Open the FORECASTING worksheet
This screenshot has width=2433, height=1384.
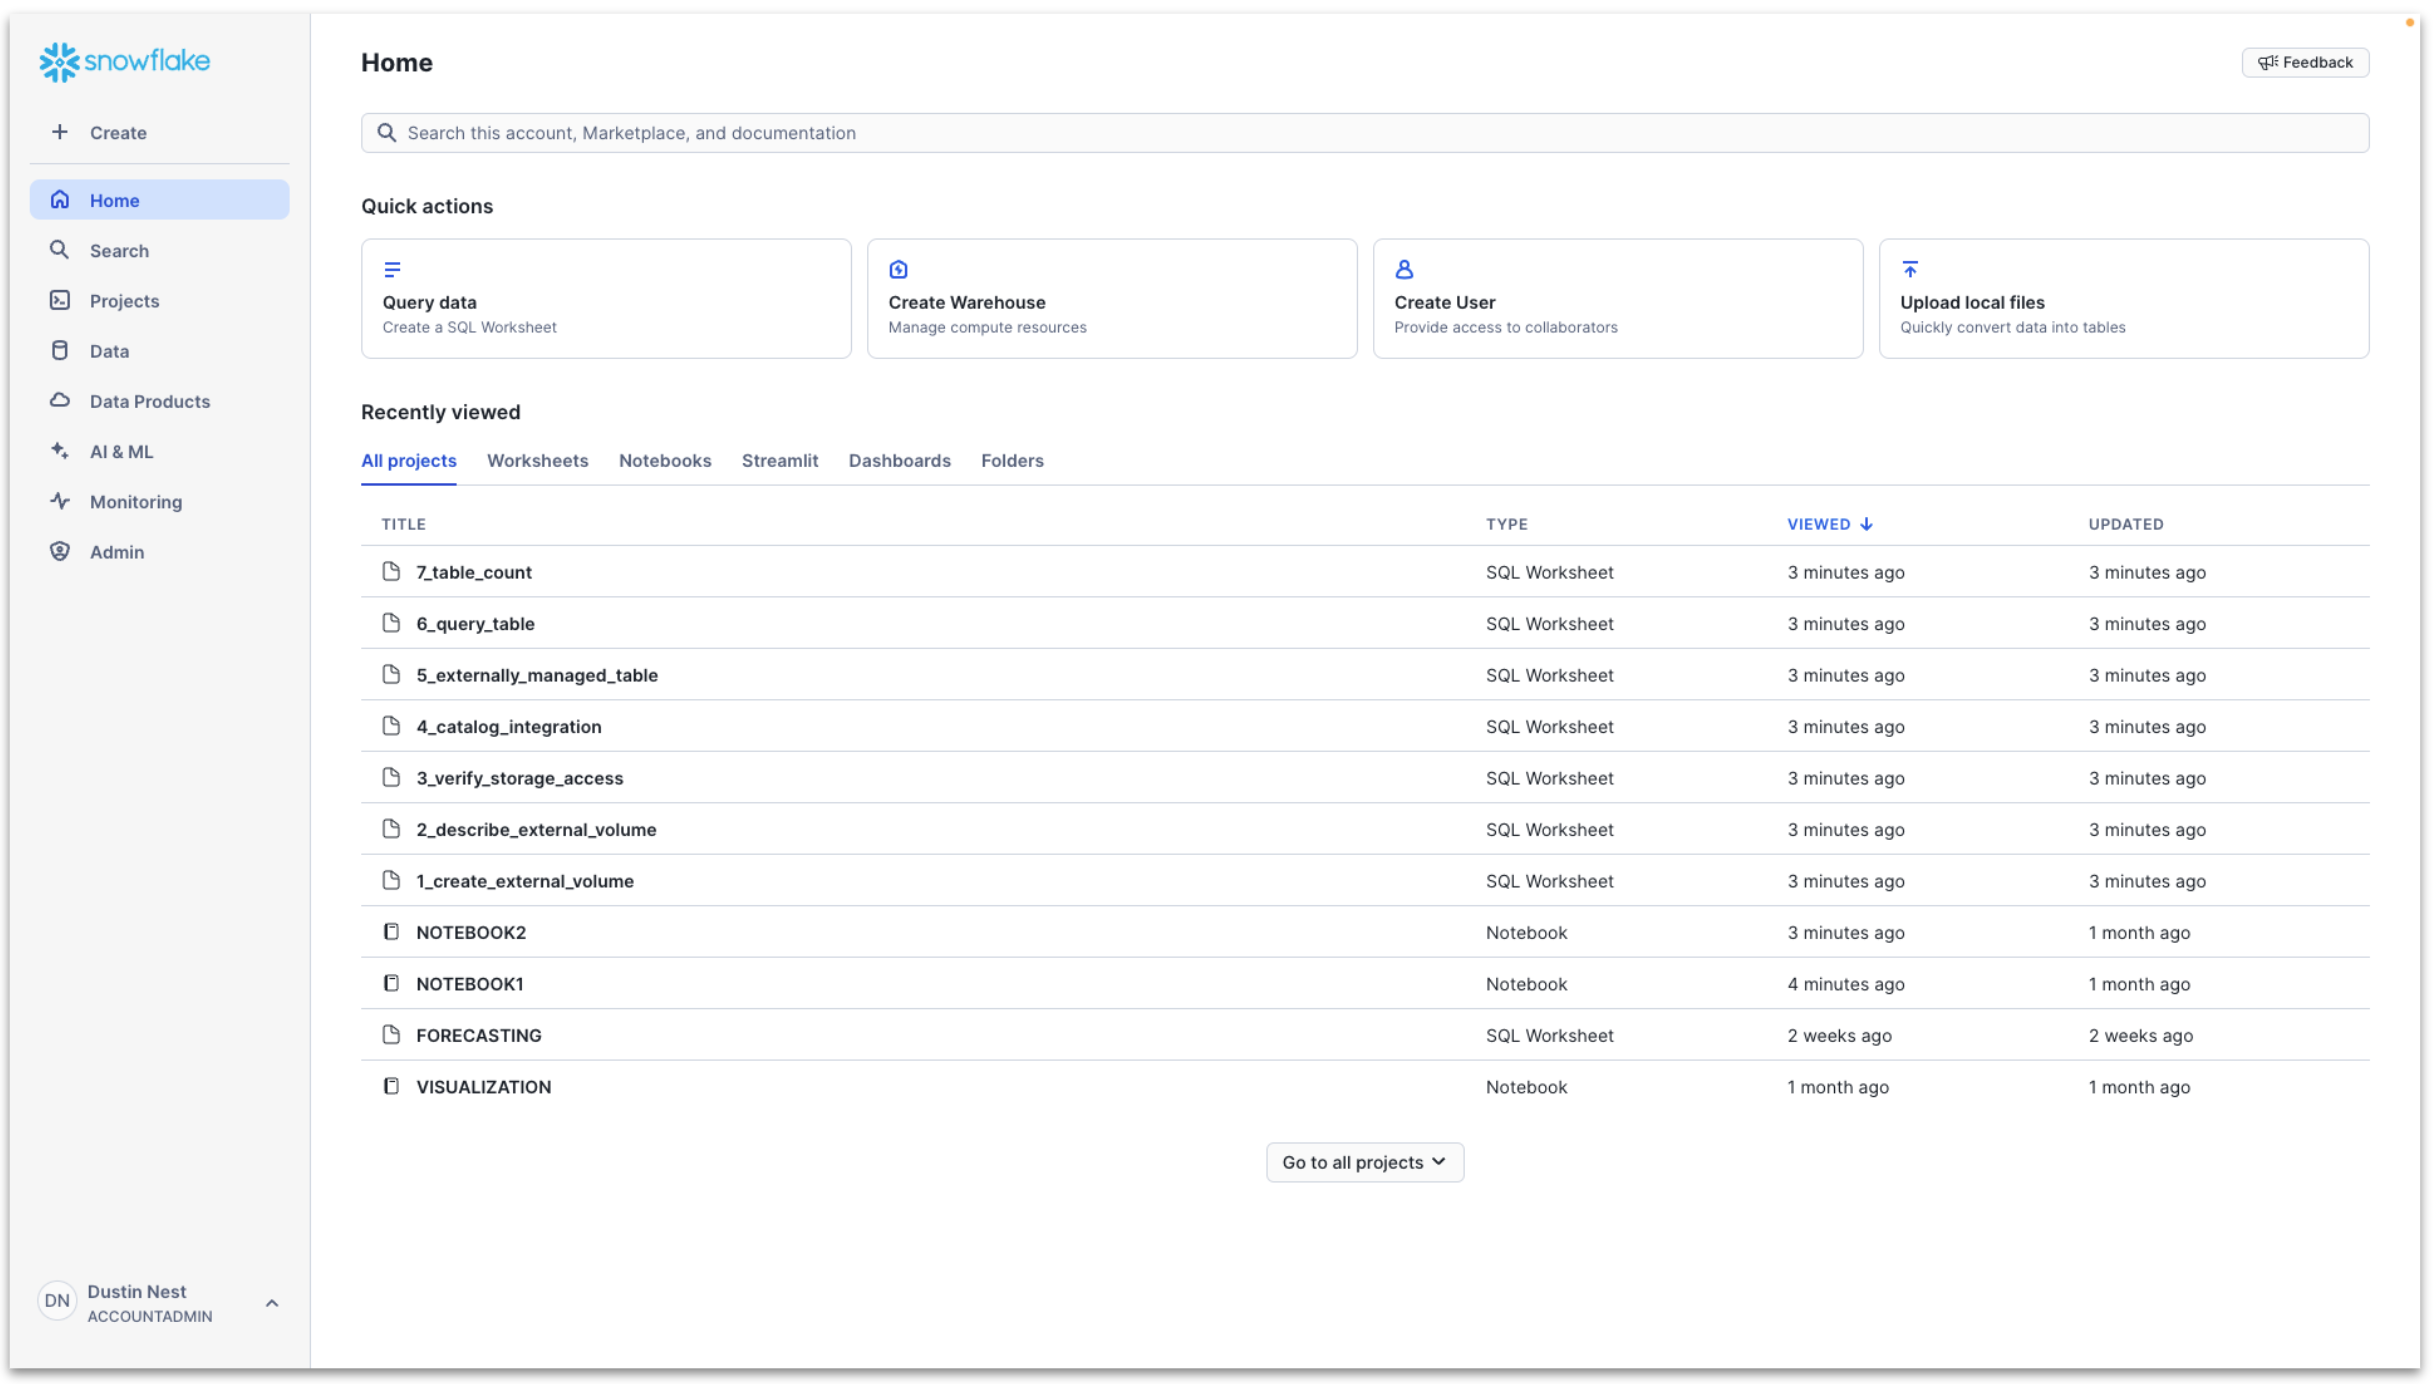pyautogui.click(x=478, y=1035)
